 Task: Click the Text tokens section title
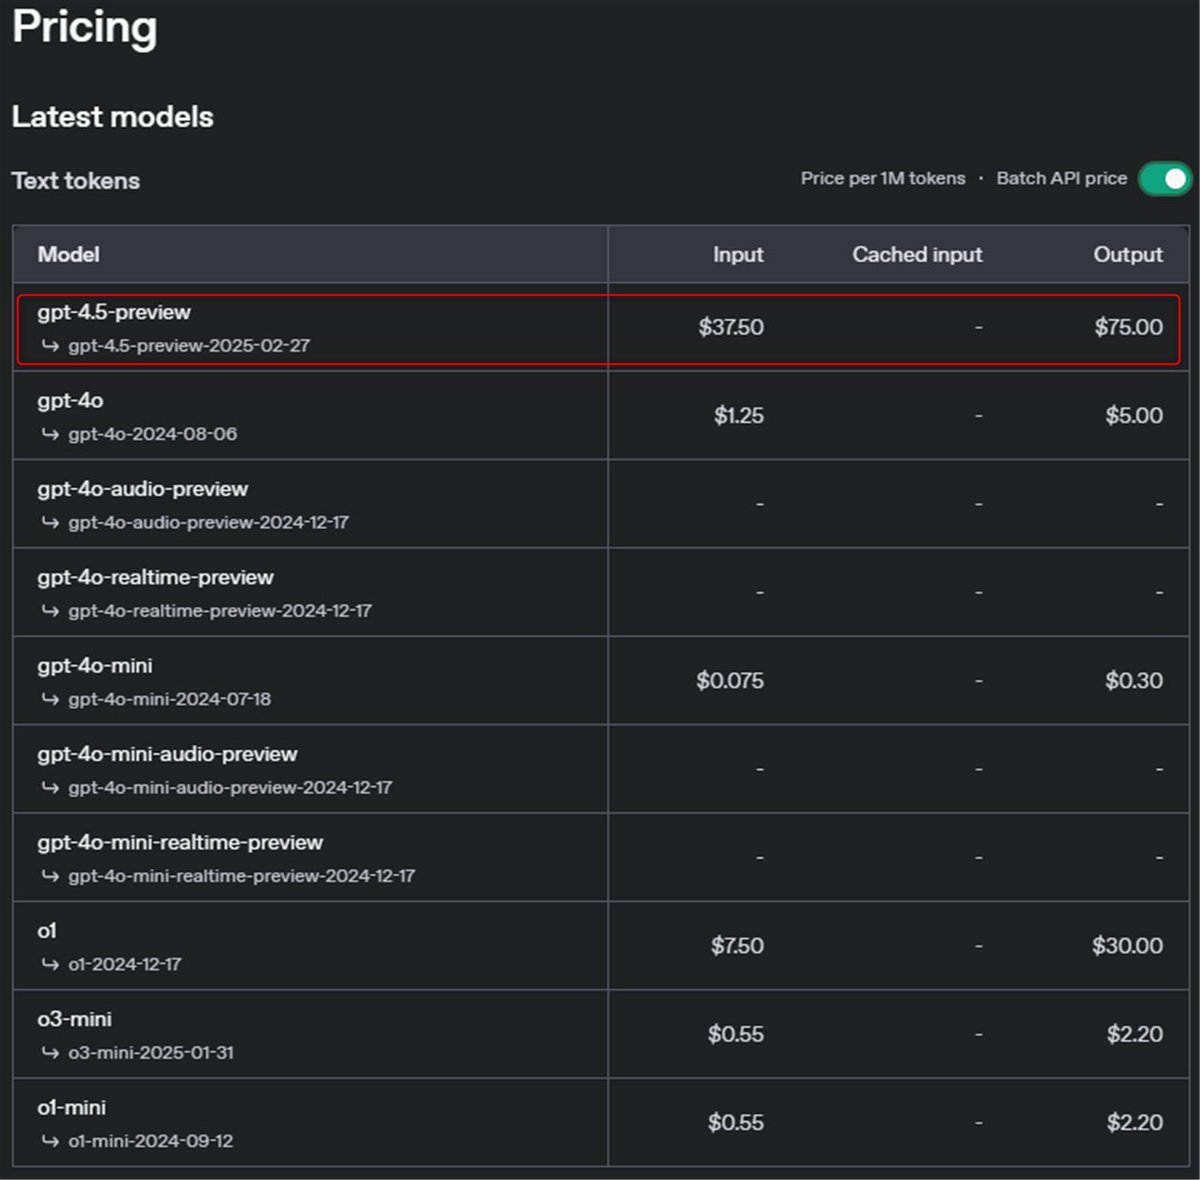coord(76,181)
